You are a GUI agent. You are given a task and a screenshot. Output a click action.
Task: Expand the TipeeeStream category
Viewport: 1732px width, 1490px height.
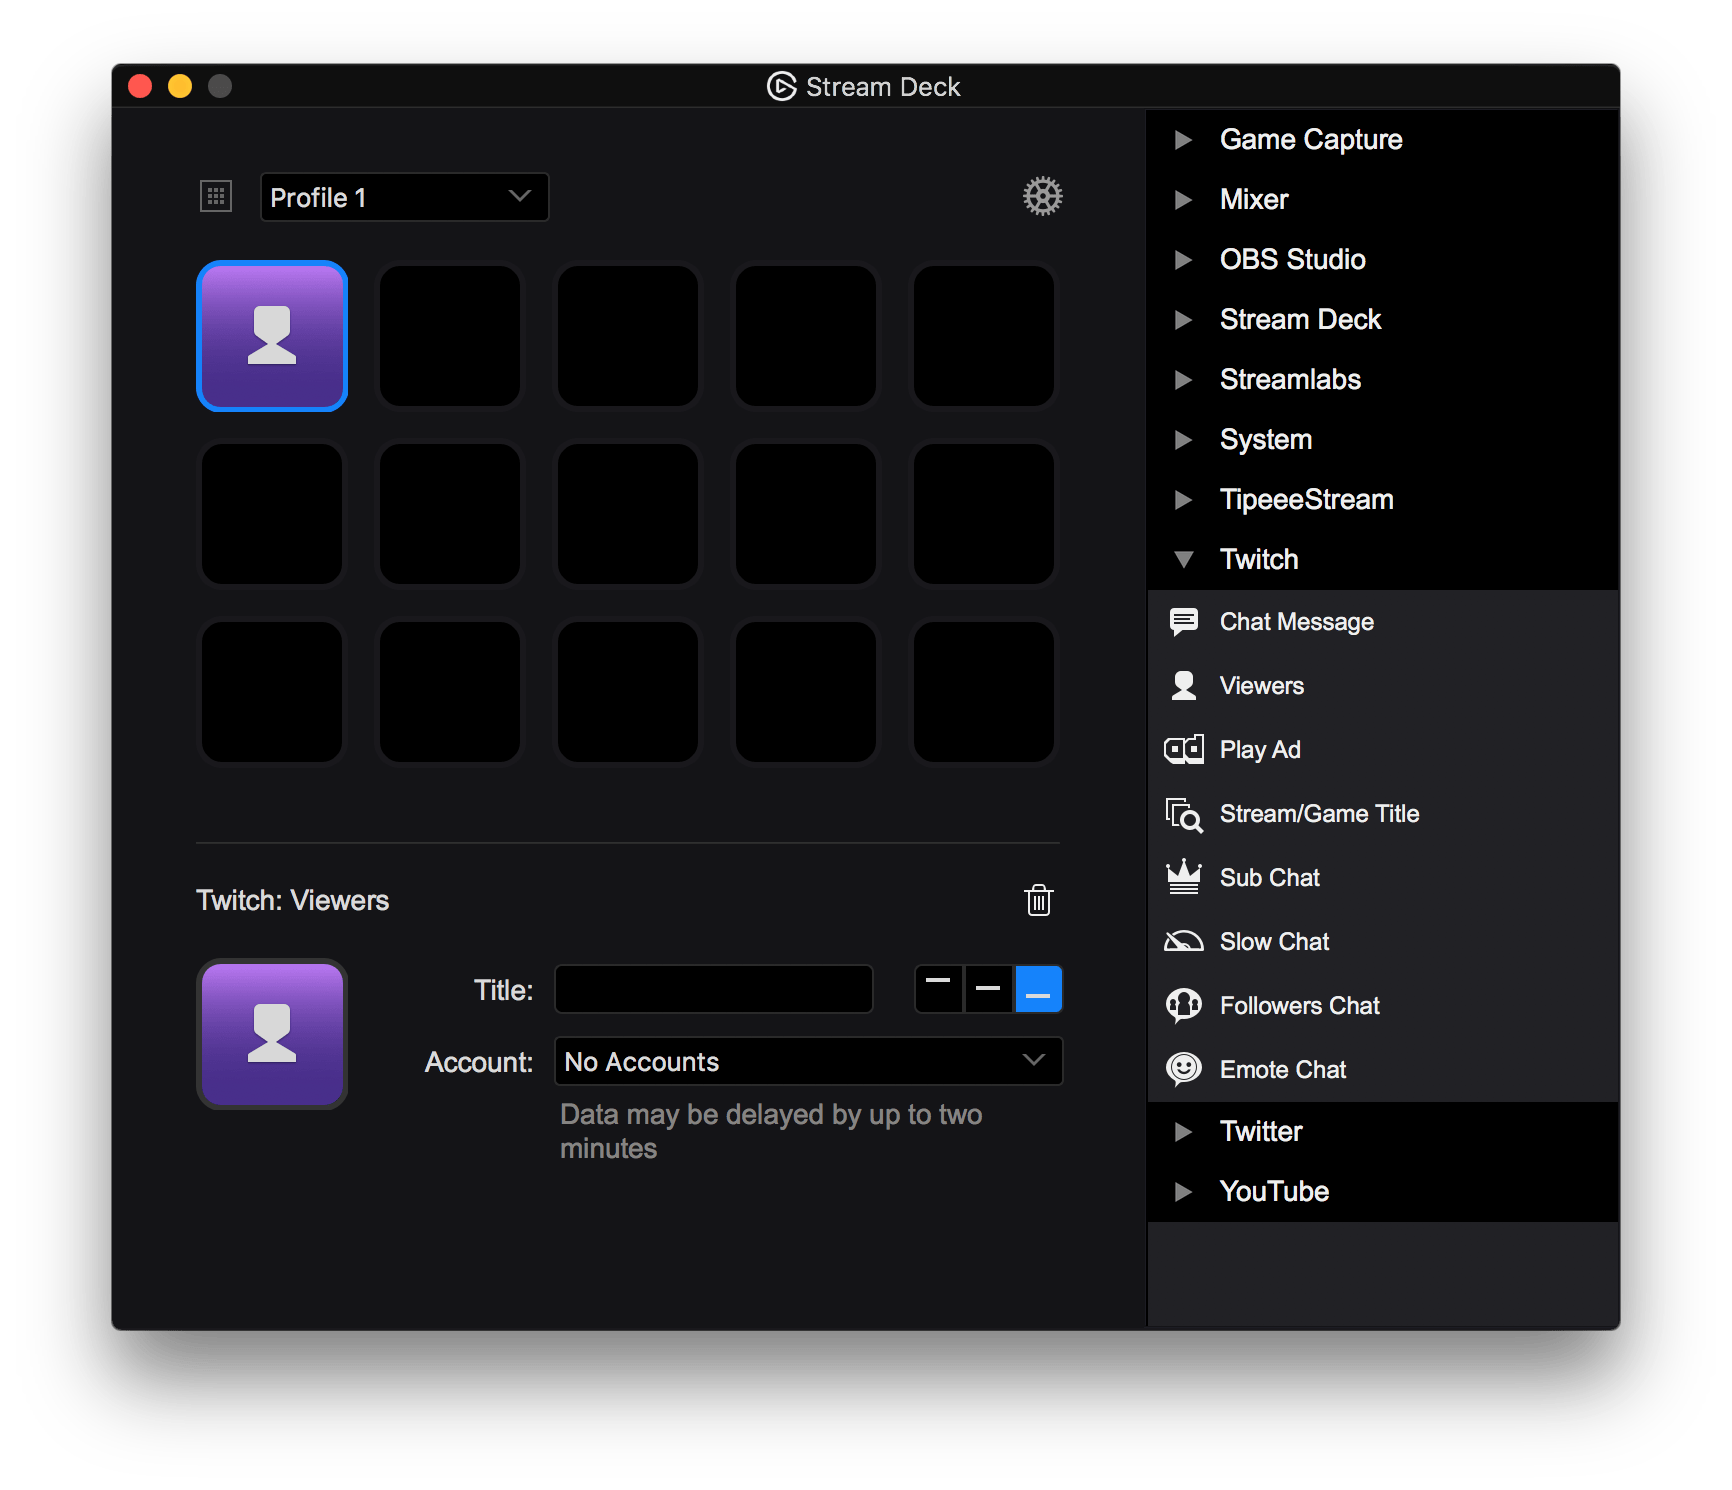pyautogui.click(x=1183, y=500)
